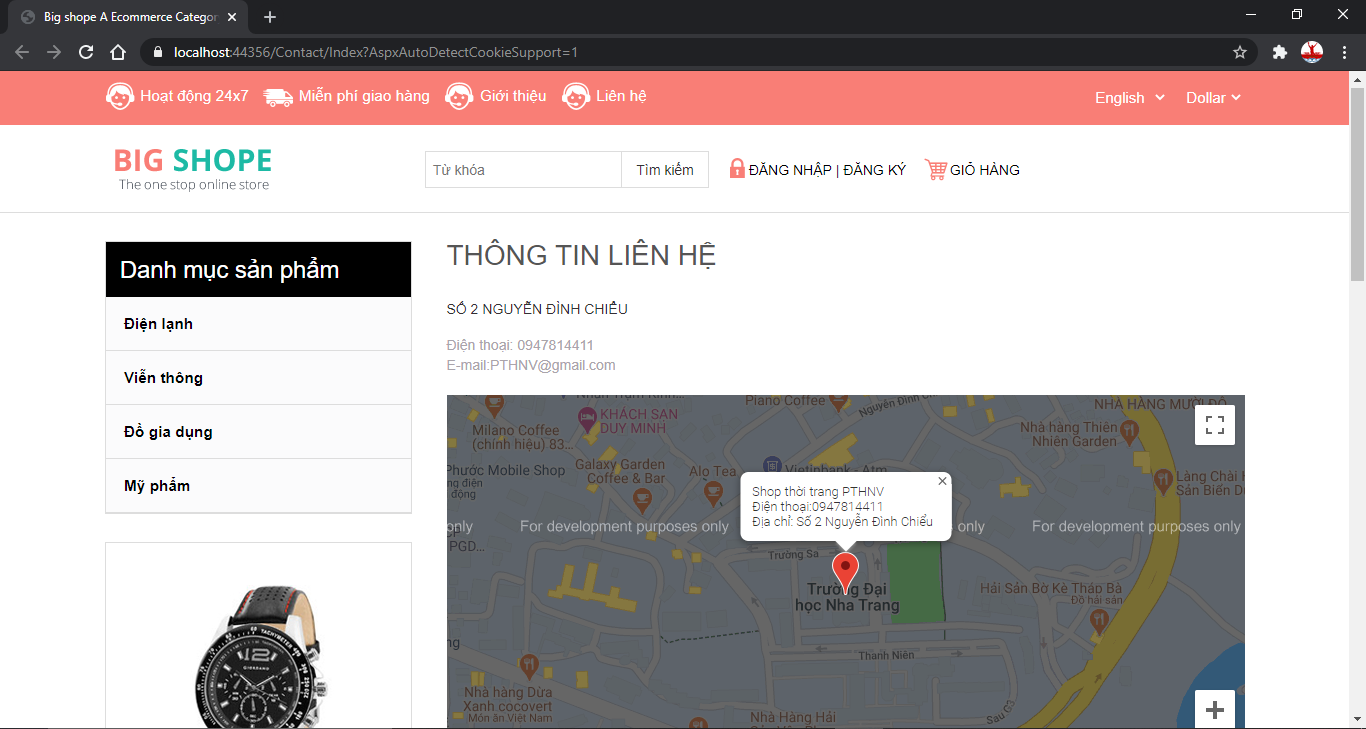View site information lock icon
This screenshot has height=729, width=1366.
158,52
